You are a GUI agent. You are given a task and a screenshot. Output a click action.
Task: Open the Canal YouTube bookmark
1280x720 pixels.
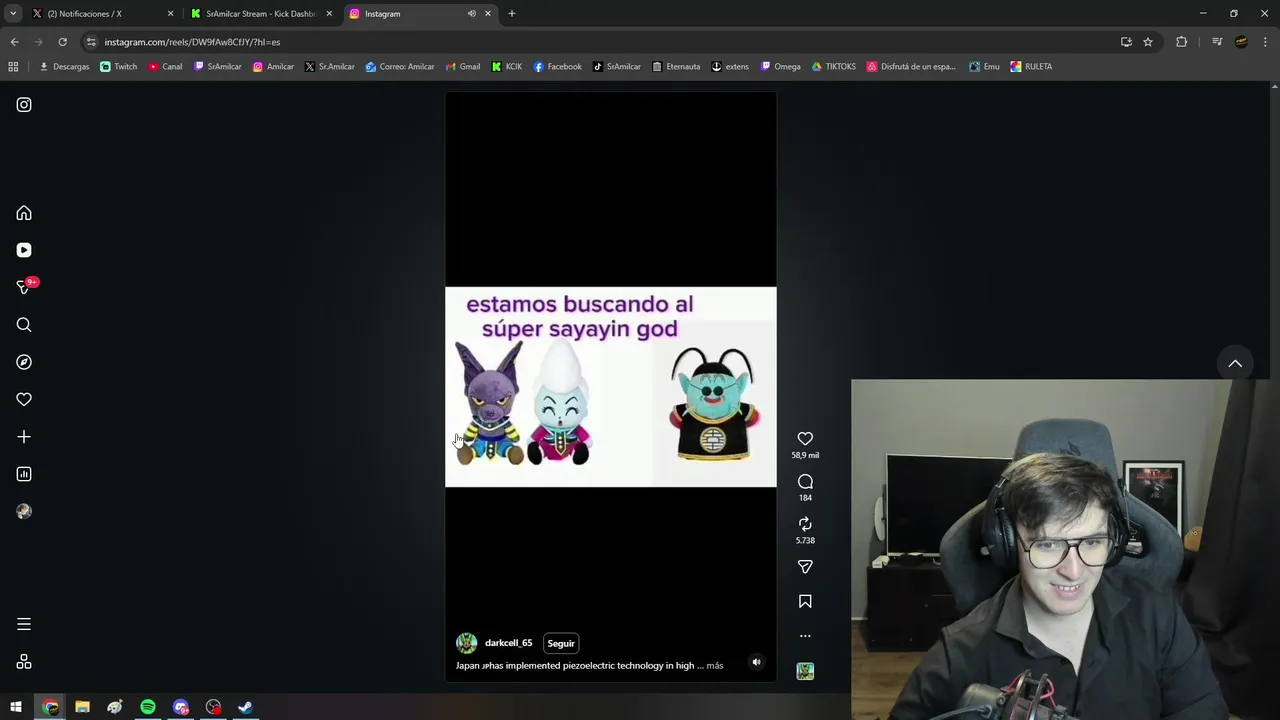[x=165, y=67]
